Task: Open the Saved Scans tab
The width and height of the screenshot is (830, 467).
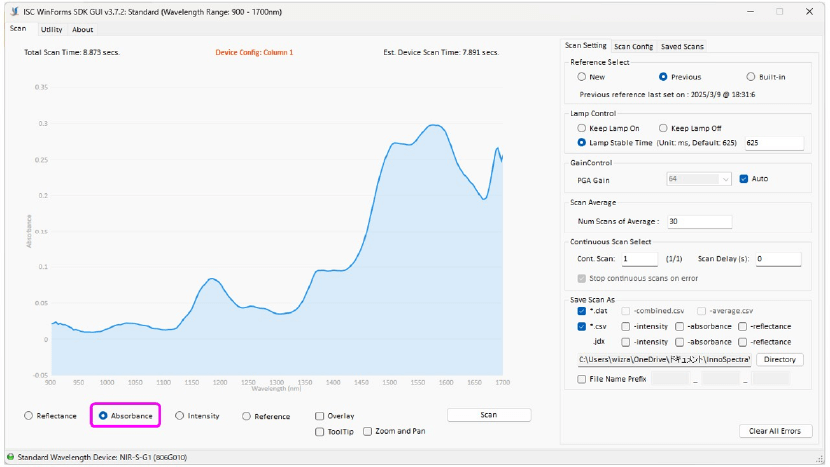Action: click(681, 46)
